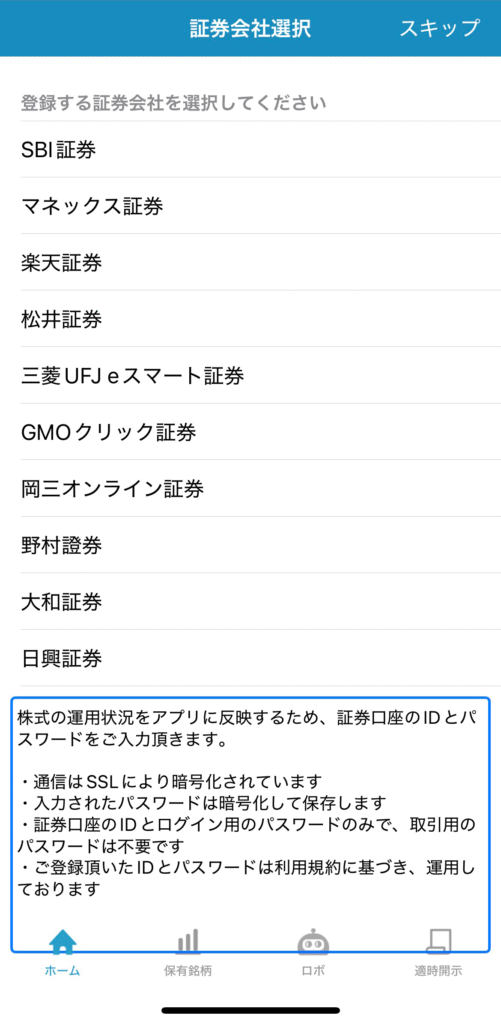Switch to the 保有銘柄 tab label
Image resolution: width=501 pixels, height=1024 pixels.
tap(188, 971)
